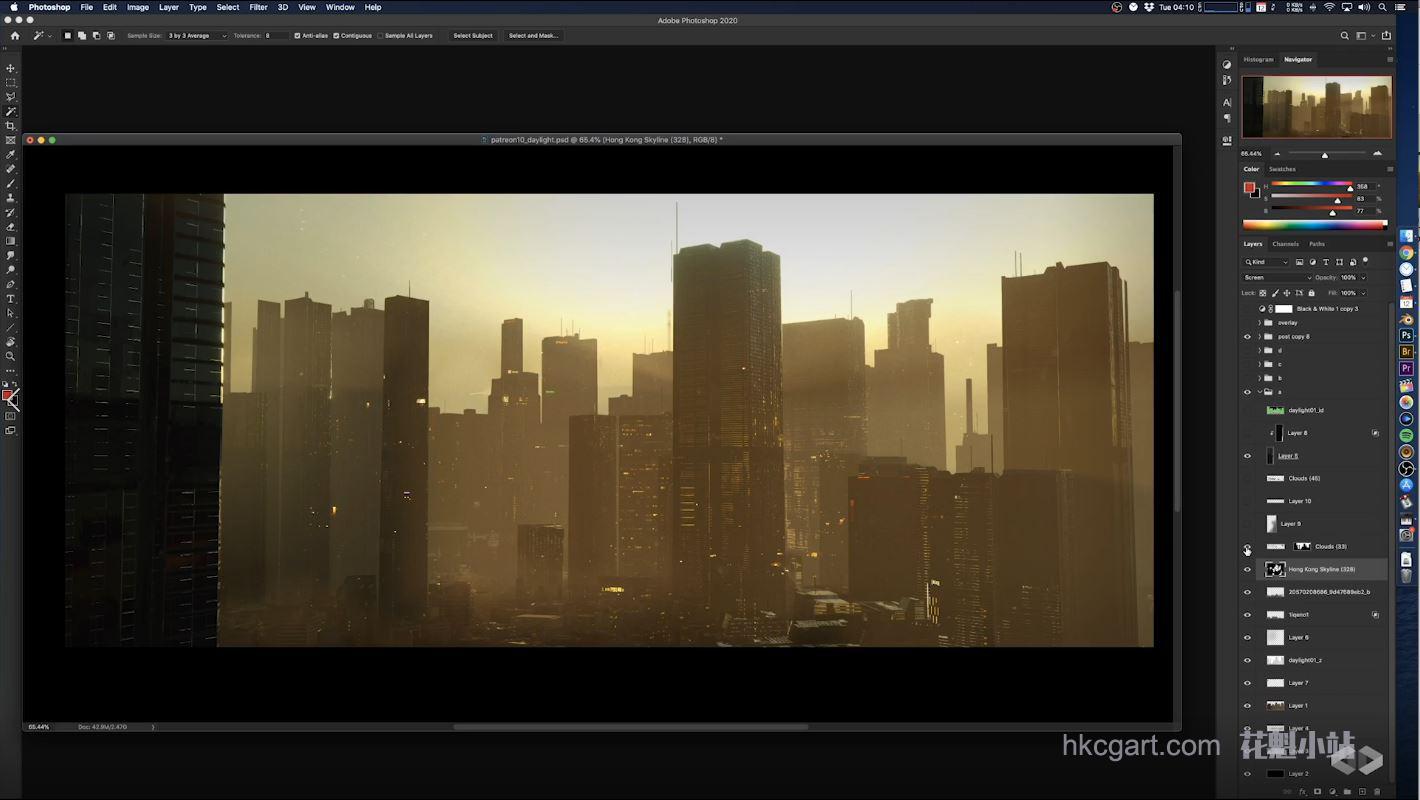Viewport: 1420px width, 800px height.
Task: Select the Zoom tool
Action: (11, 356)
